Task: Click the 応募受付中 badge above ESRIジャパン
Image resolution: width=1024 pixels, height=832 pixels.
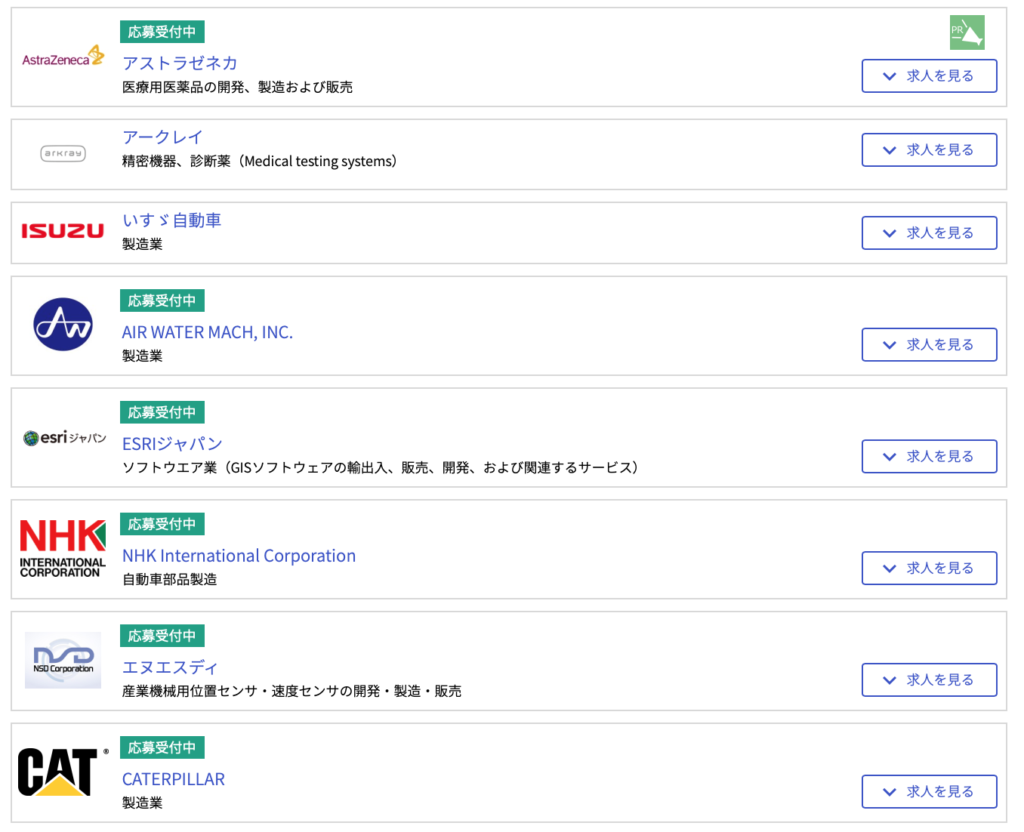Action: [x=162, y=412]
